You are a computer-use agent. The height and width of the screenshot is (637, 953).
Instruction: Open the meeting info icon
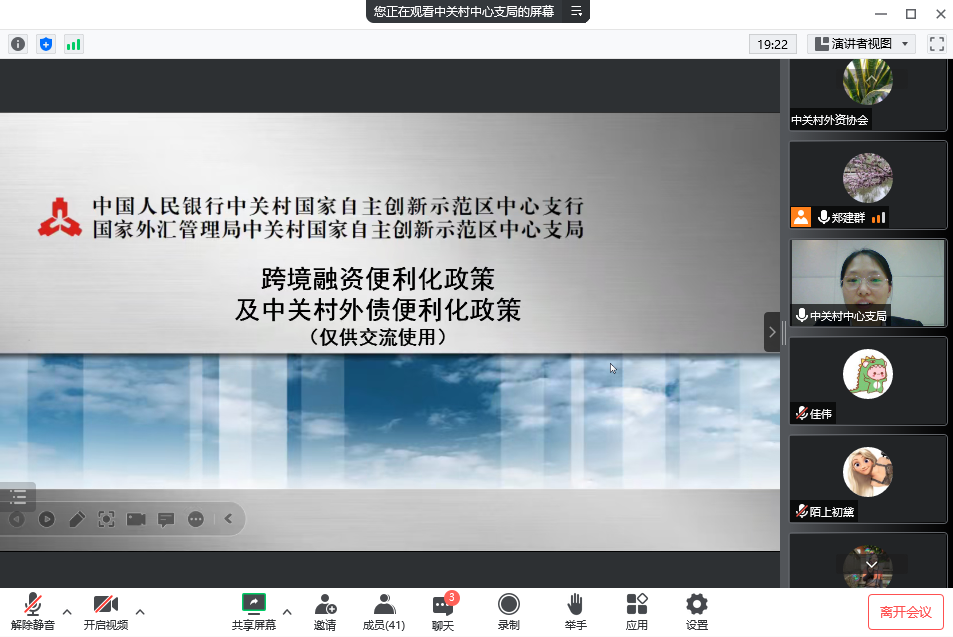[18, 44]
